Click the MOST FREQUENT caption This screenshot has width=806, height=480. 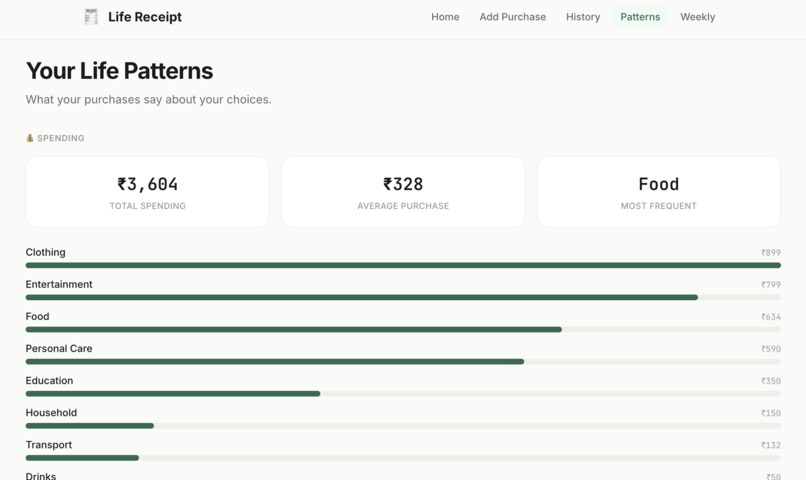click(658, 206)
